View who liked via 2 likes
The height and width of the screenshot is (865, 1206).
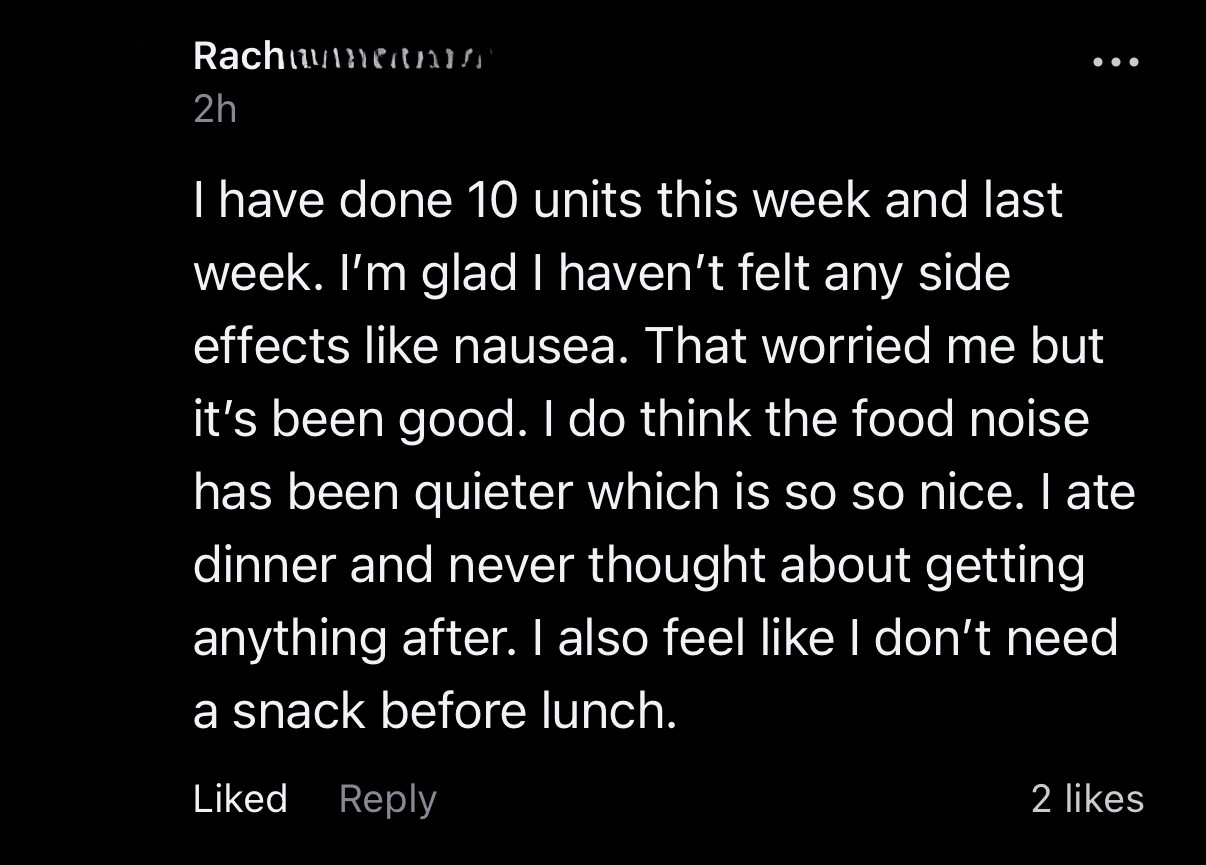pos(1087,798)
